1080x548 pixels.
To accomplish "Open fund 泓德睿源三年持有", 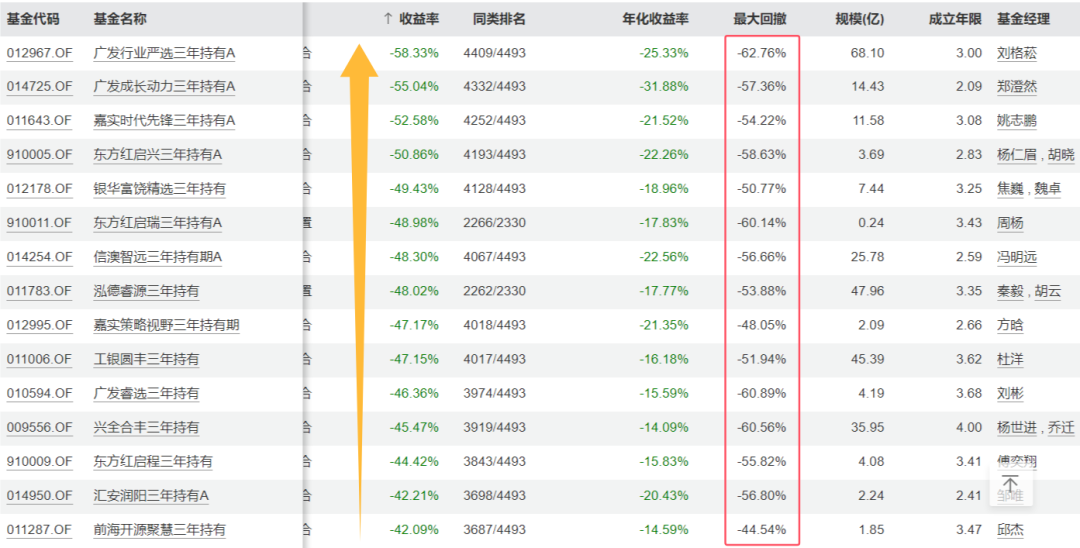I will 146,291.
